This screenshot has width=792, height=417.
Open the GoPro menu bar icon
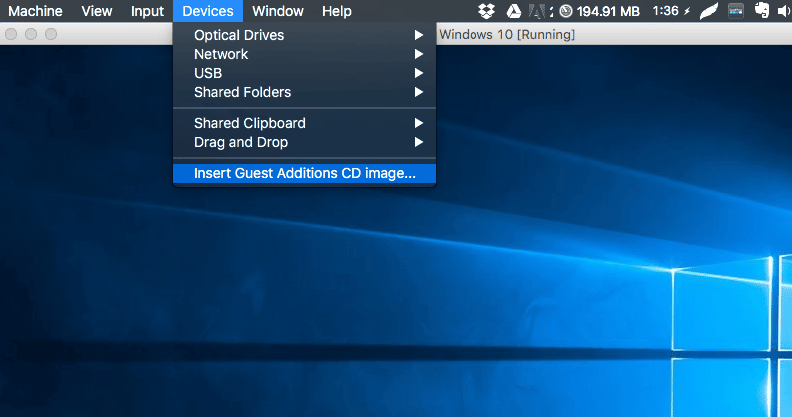point(735,11)
